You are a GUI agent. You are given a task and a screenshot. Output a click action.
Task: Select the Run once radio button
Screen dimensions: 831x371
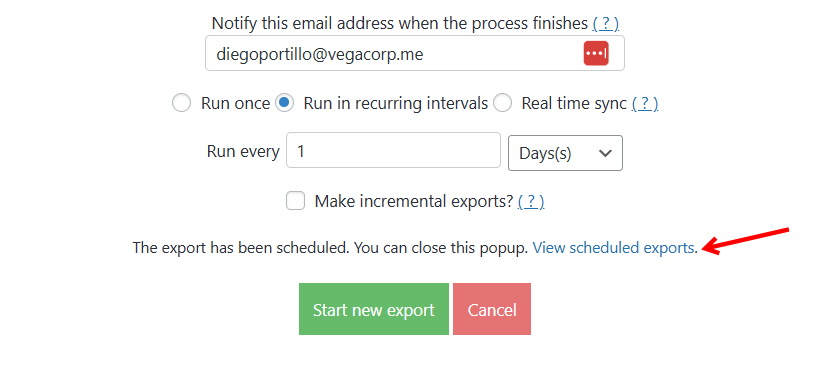(181, 103)
